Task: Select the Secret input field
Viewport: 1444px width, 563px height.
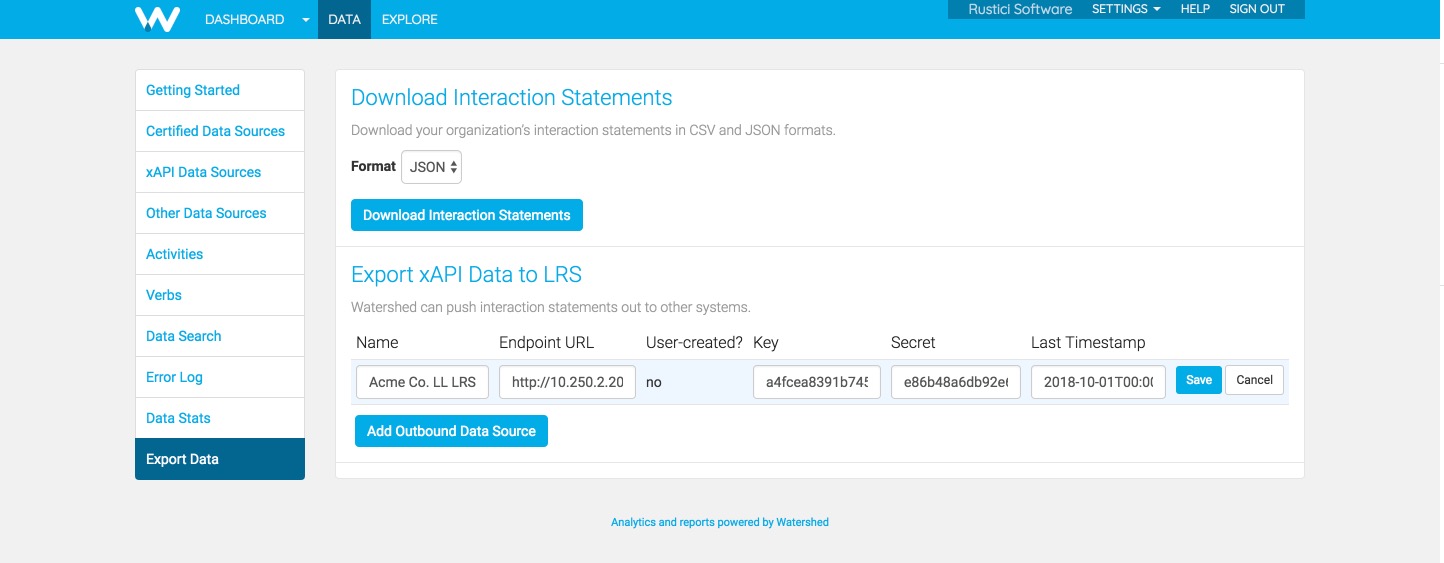Action: click(x=955, y=382)
